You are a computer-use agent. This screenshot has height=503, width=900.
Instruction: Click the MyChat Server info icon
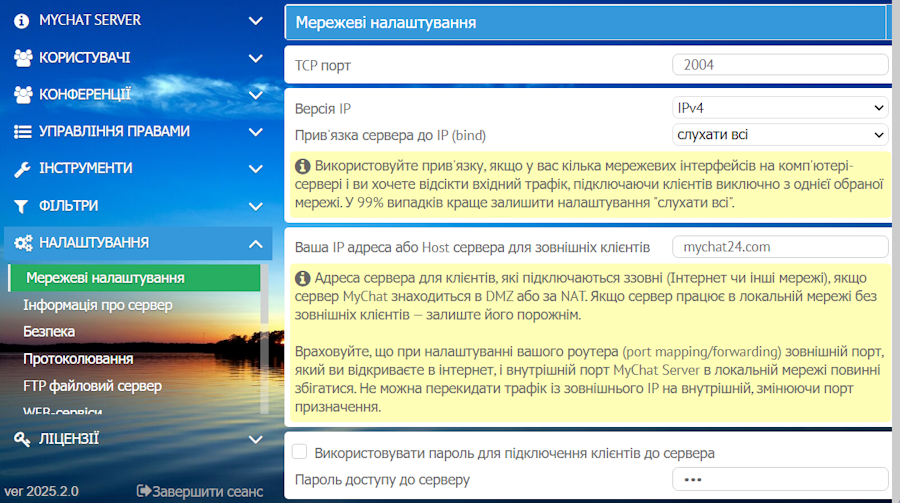click(x=22, y=20)
